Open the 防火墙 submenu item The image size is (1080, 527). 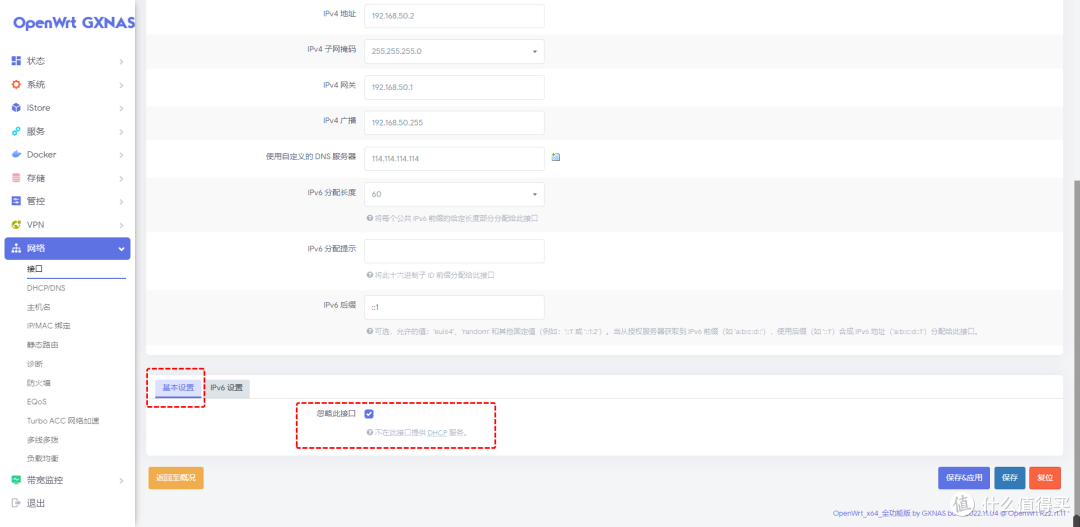[x=39, y=382]
